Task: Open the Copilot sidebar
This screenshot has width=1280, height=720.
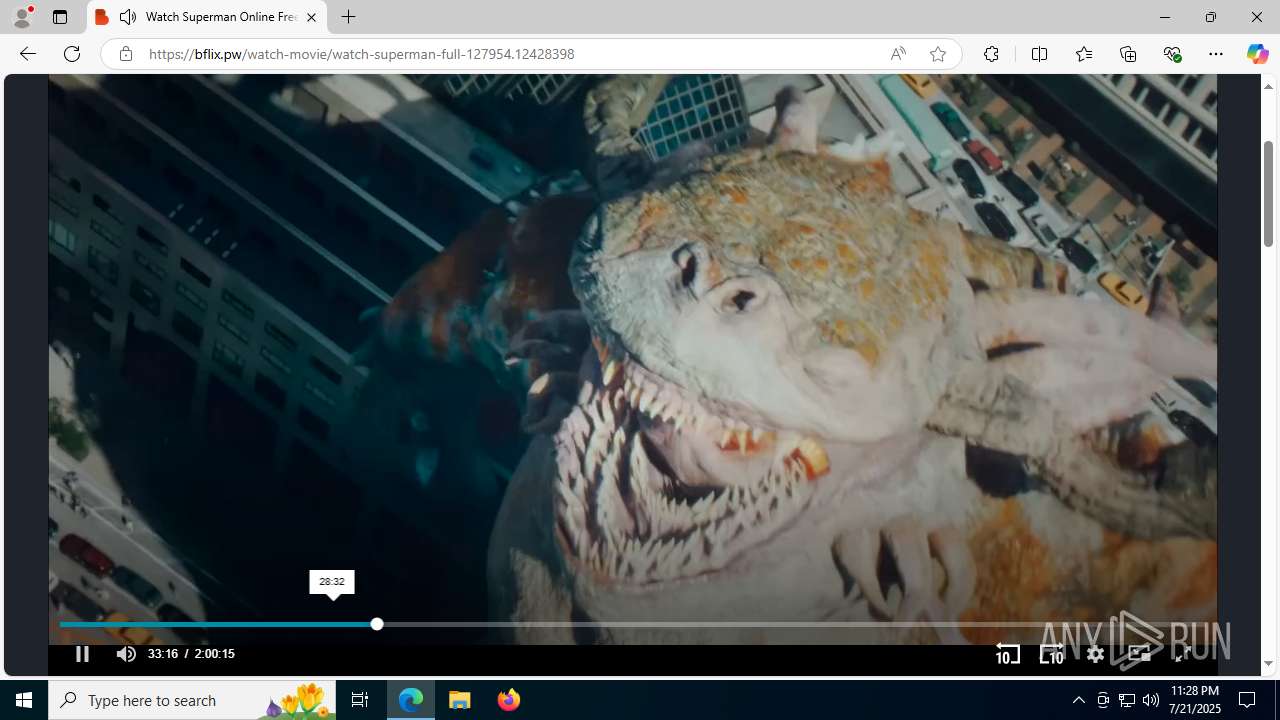Action: (1257, 54)
